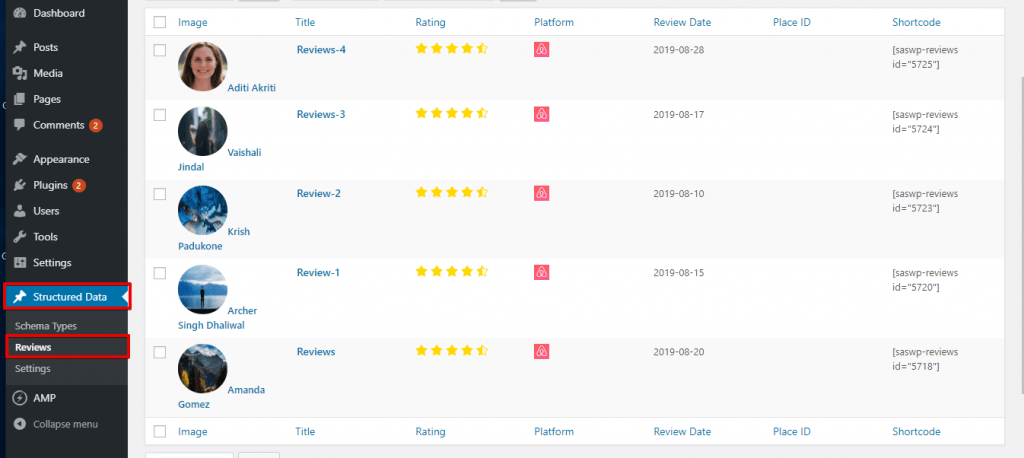Click the Plugins plug icon in sidebar
Viewport: 1024px width, 458px height.
(20, 186)
